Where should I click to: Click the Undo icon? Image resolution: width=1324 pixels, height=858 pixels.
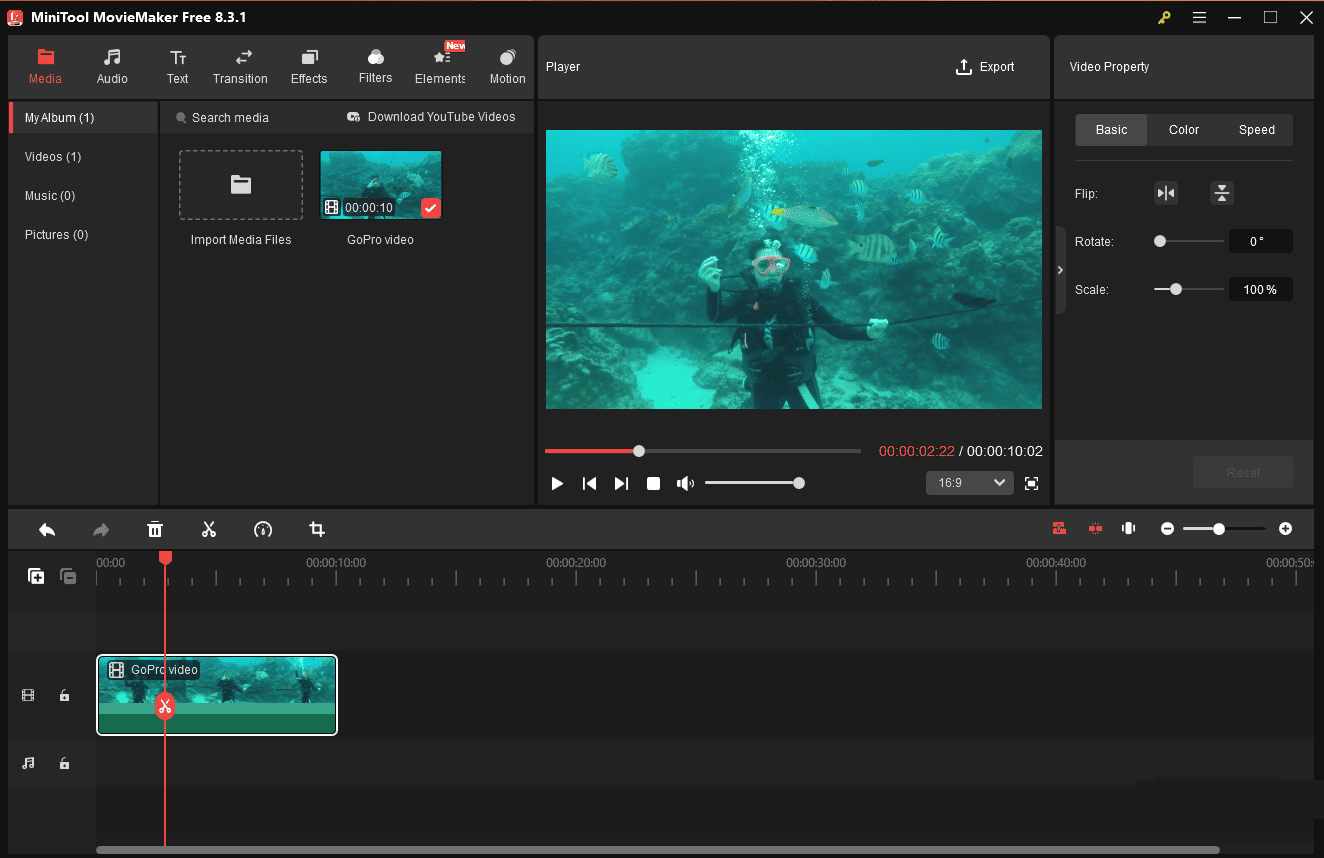point(46,529)
